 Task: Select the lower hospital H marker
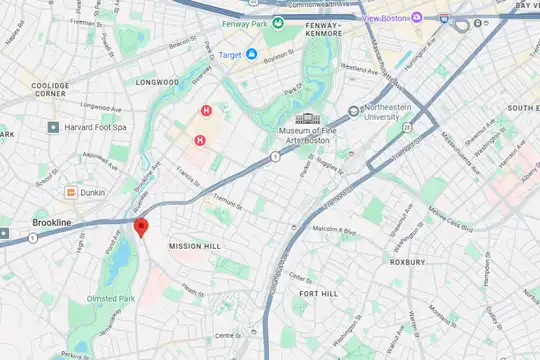200,141
